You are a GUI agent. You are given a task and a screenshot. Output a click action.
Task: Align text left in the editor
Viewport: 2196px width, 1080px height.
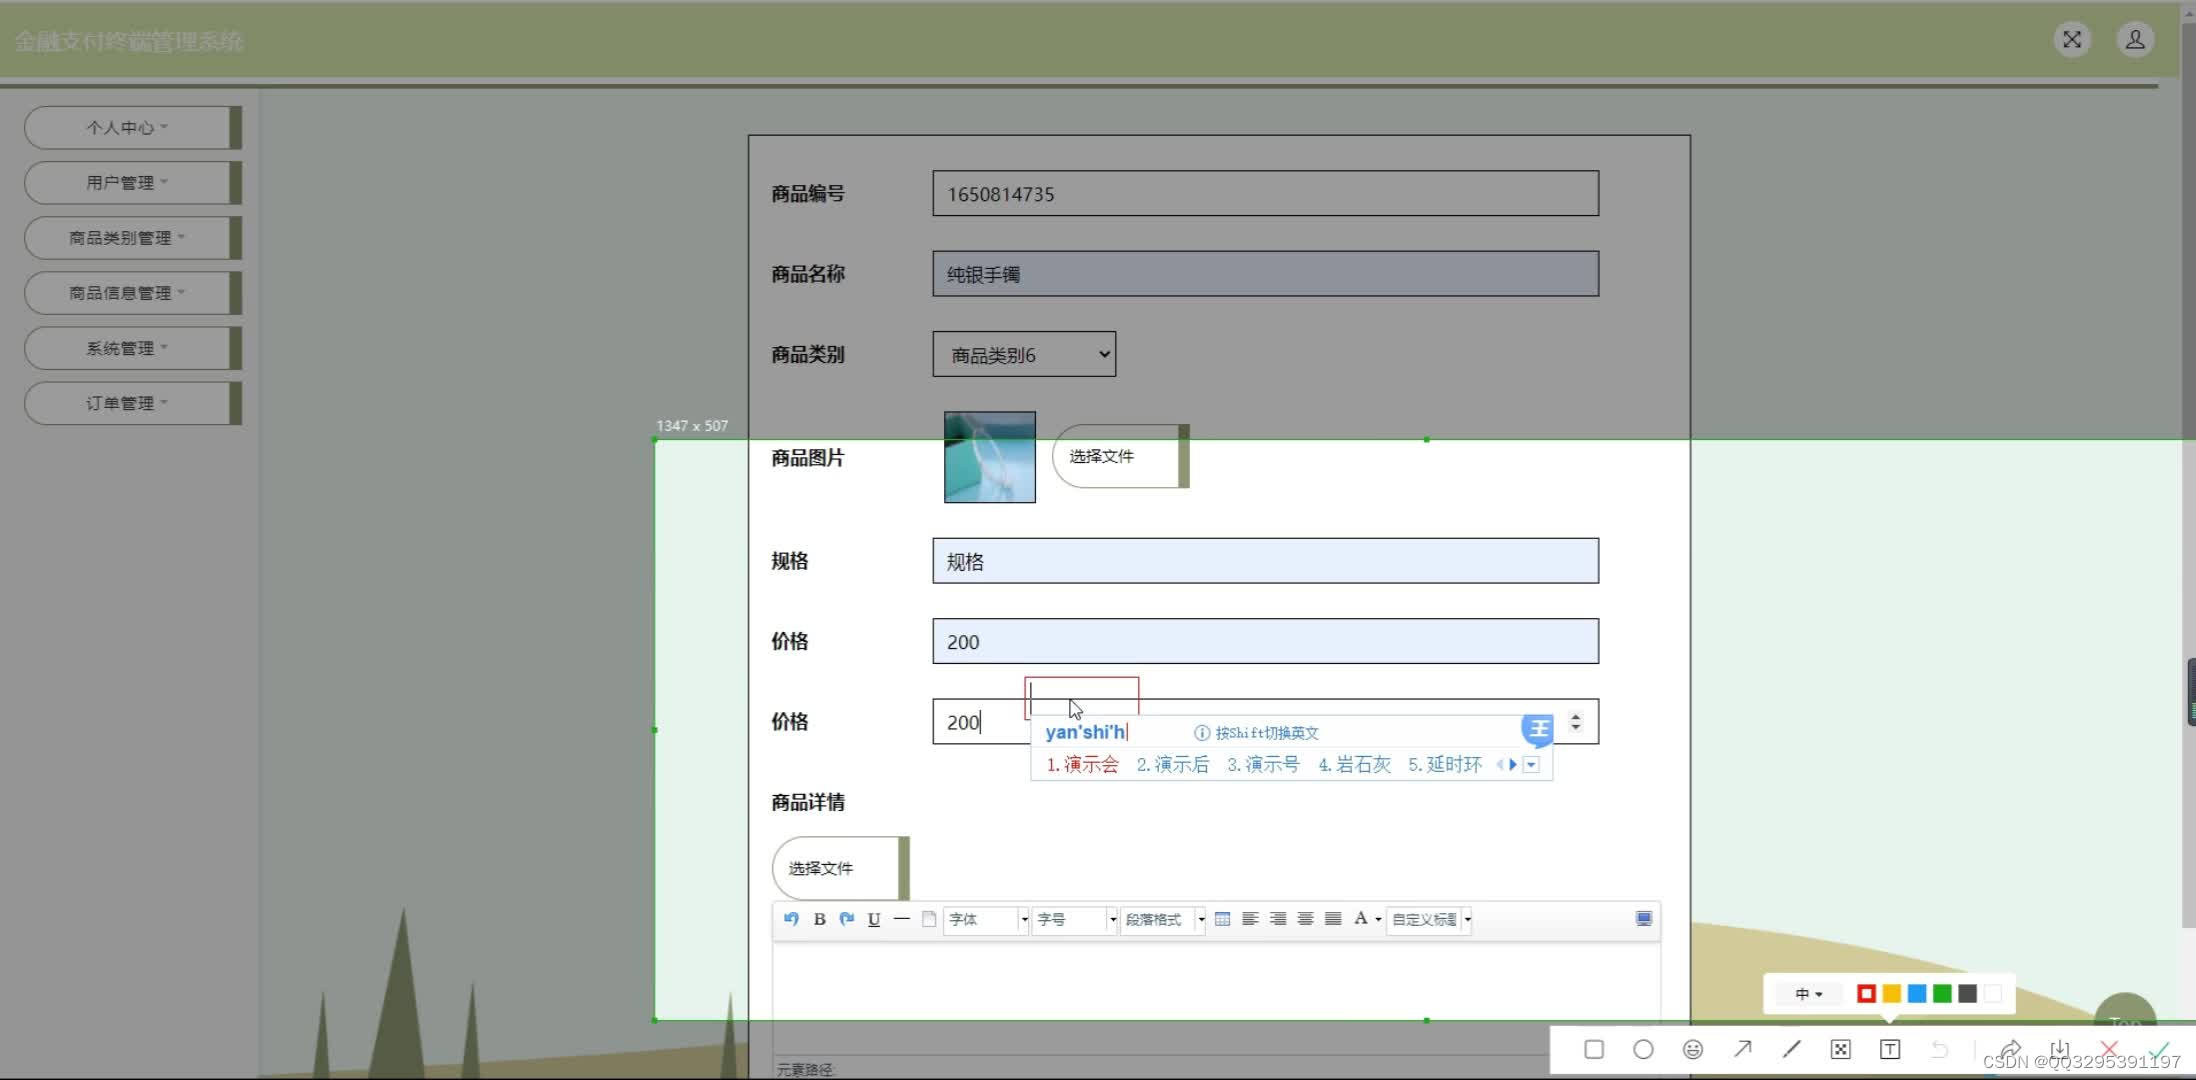(x=1250, y=919)
